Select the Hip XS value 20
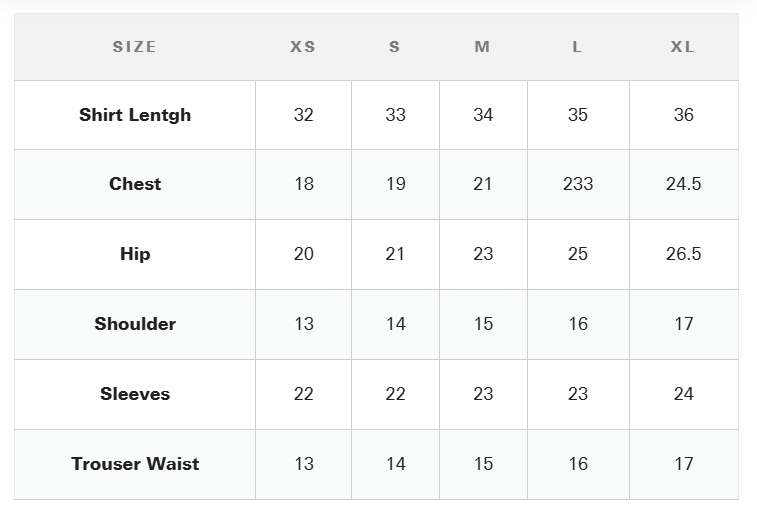 [304, 254]
